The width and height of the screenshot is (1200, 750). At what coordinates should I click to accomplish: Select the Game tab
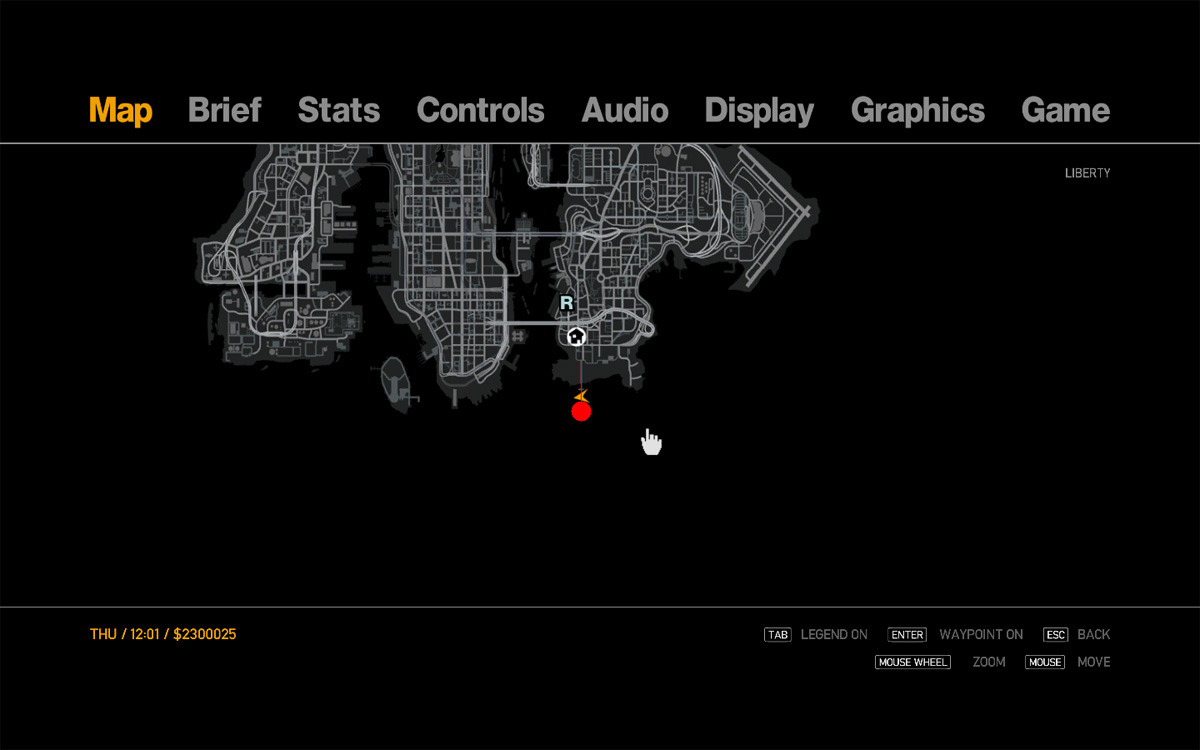point(1065,110)
